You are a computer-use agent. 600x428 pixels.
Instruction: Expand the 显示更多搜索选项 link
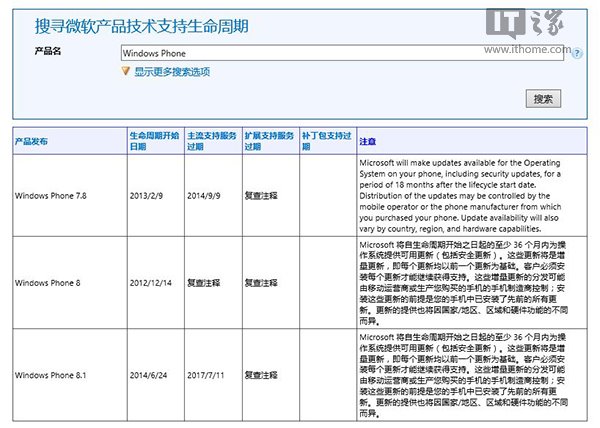click(x=172, y=71)
